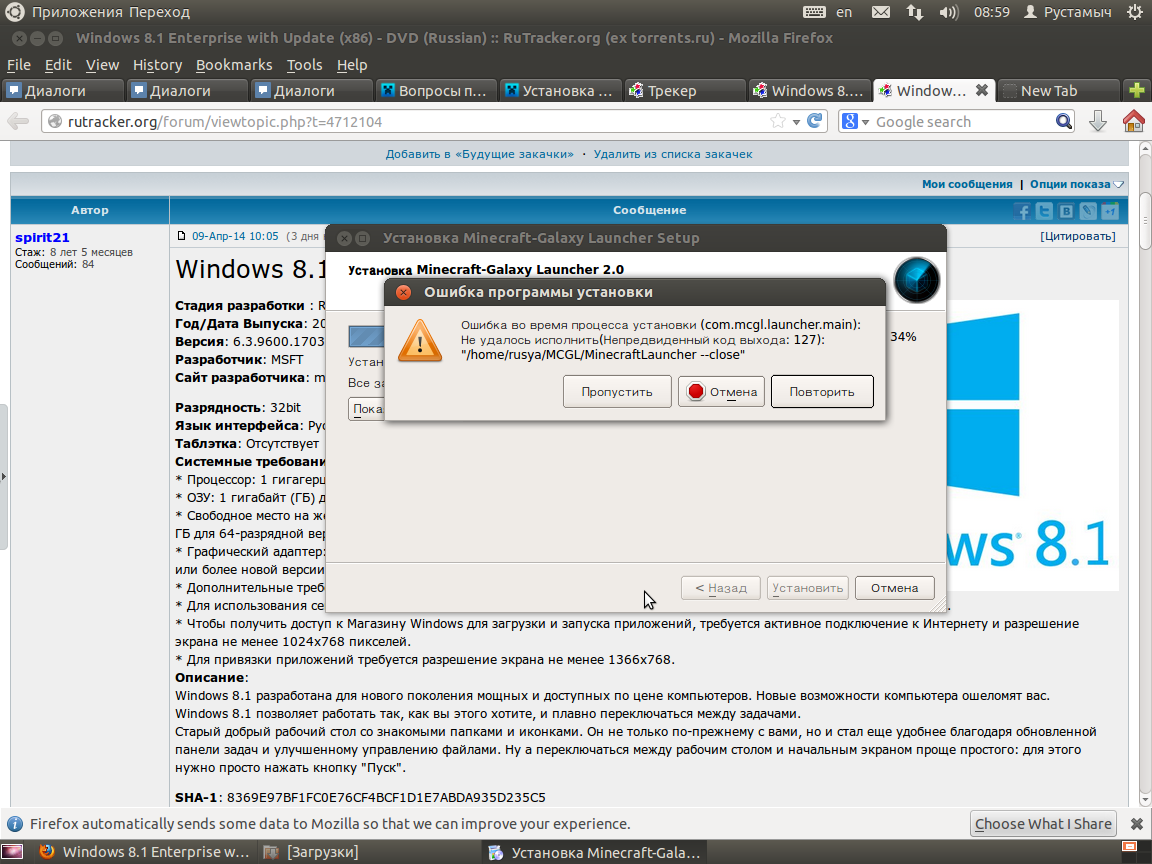Open the mail envelope indicator
Screen dimensions: 1152x864
tap(880, 12)
